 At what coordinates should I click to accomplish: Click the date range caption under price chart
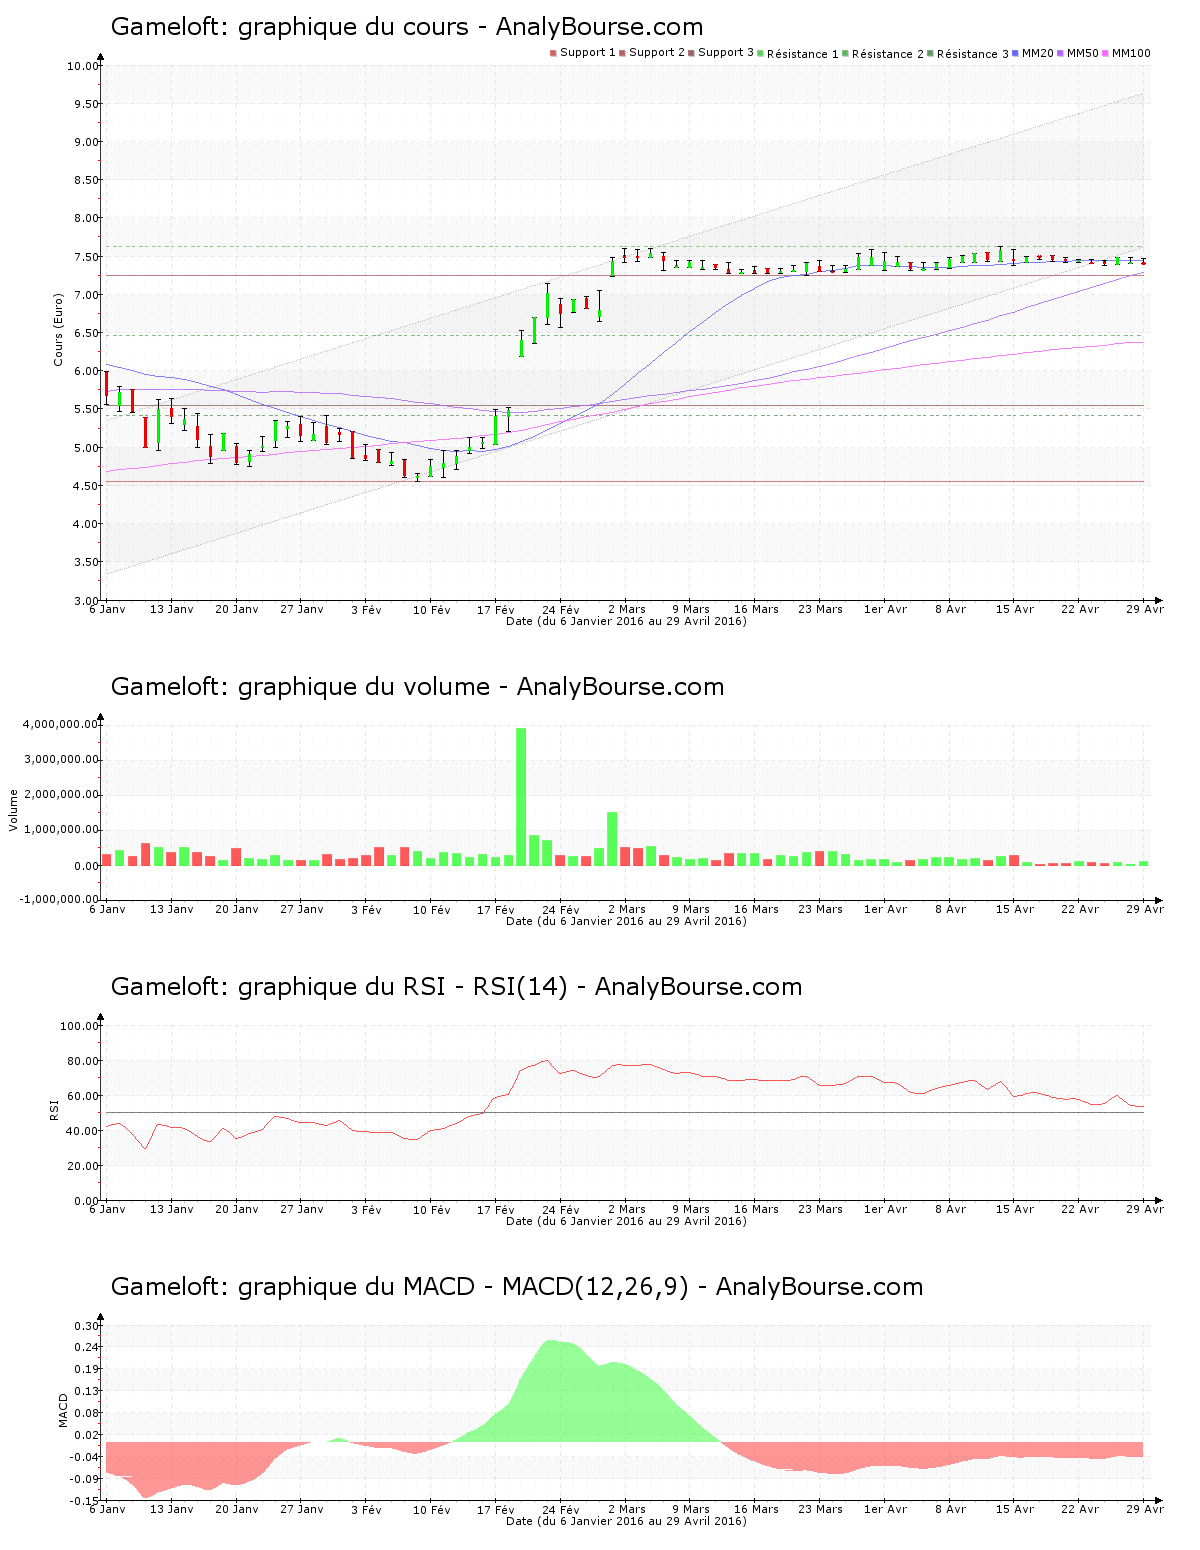(x=626, y=621)
